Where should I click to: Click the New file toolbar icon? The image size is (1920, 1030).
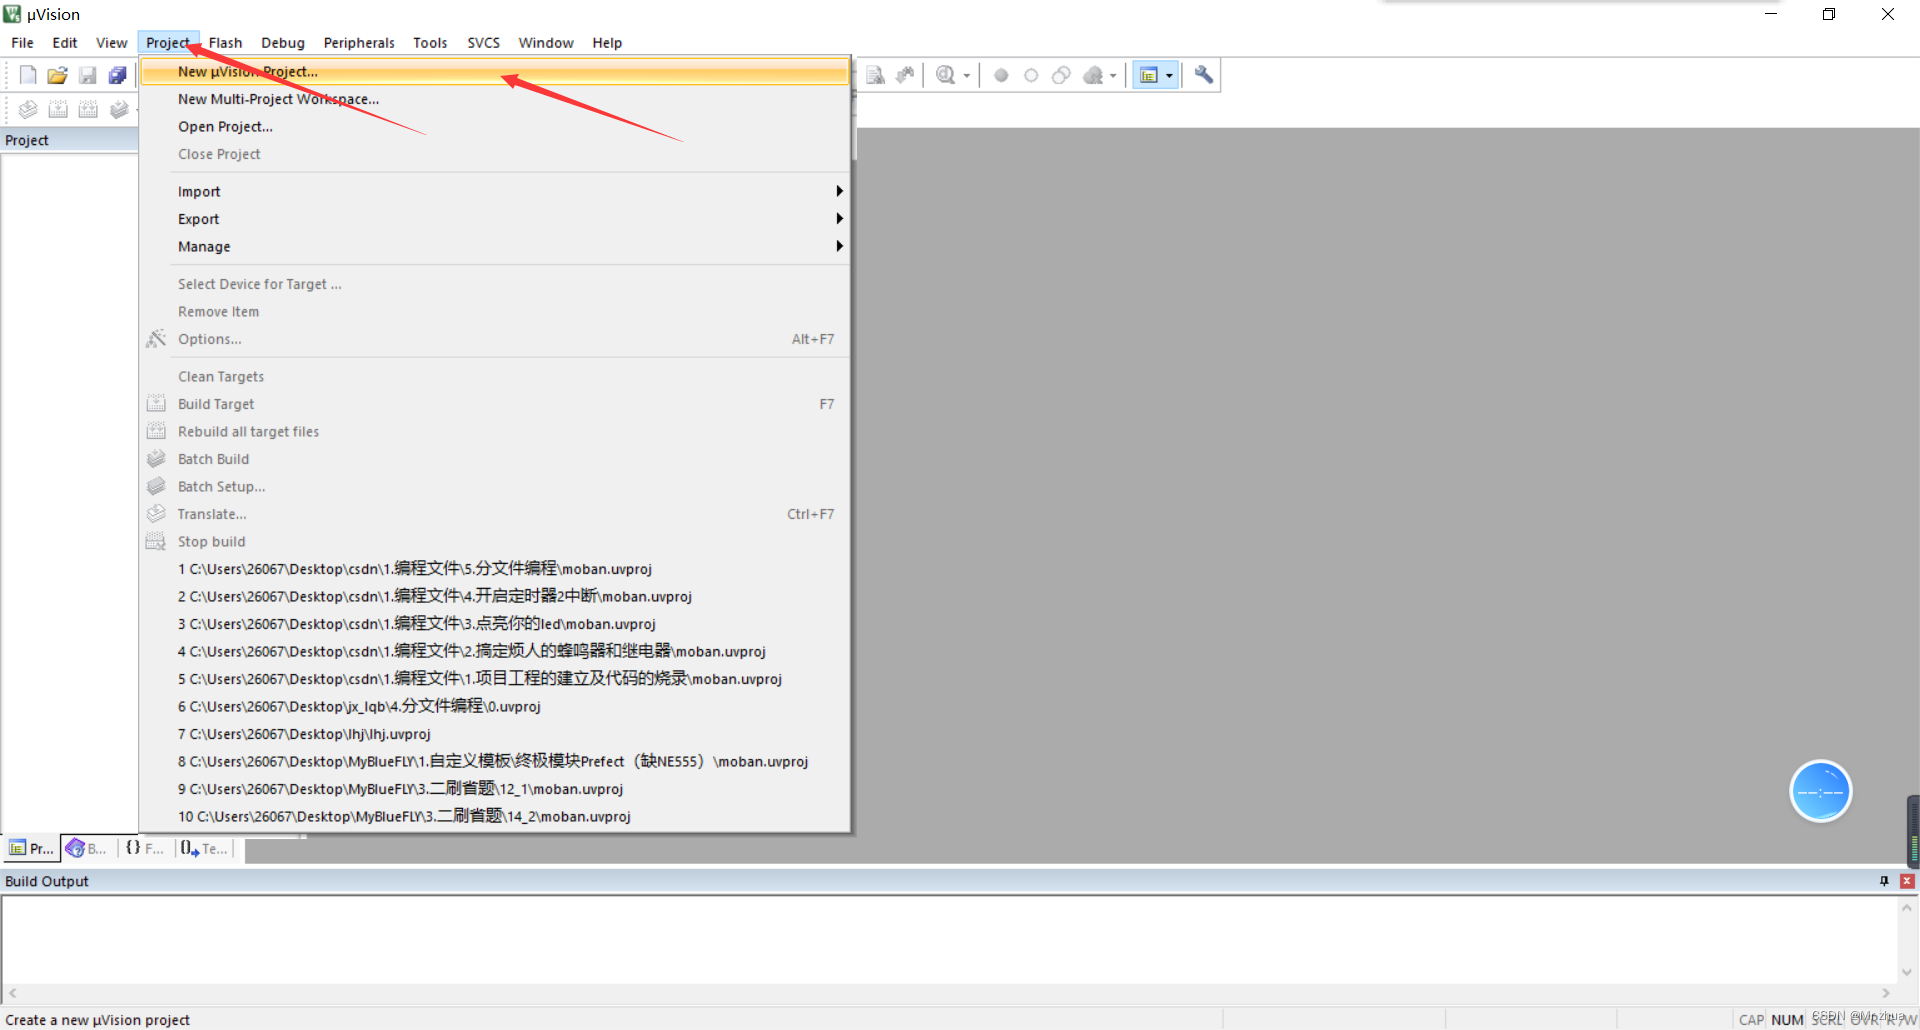coord(28,75)
